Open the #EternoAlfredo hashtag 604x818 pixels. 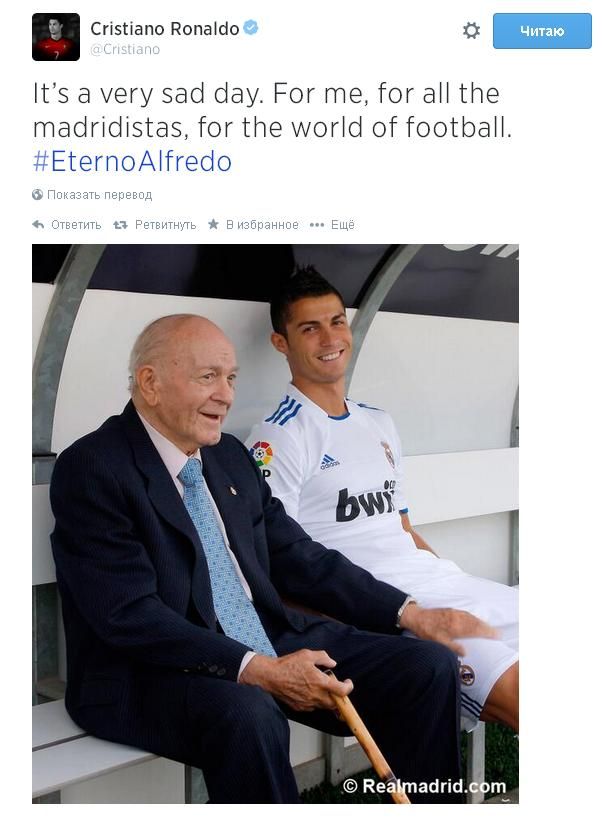[x=132, y=161]
